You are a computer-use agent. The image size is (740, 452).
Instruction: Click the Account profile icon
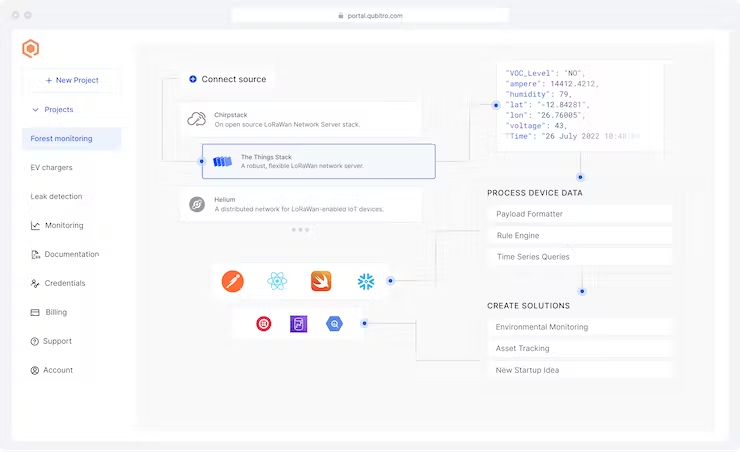click(x=34, y=370)
